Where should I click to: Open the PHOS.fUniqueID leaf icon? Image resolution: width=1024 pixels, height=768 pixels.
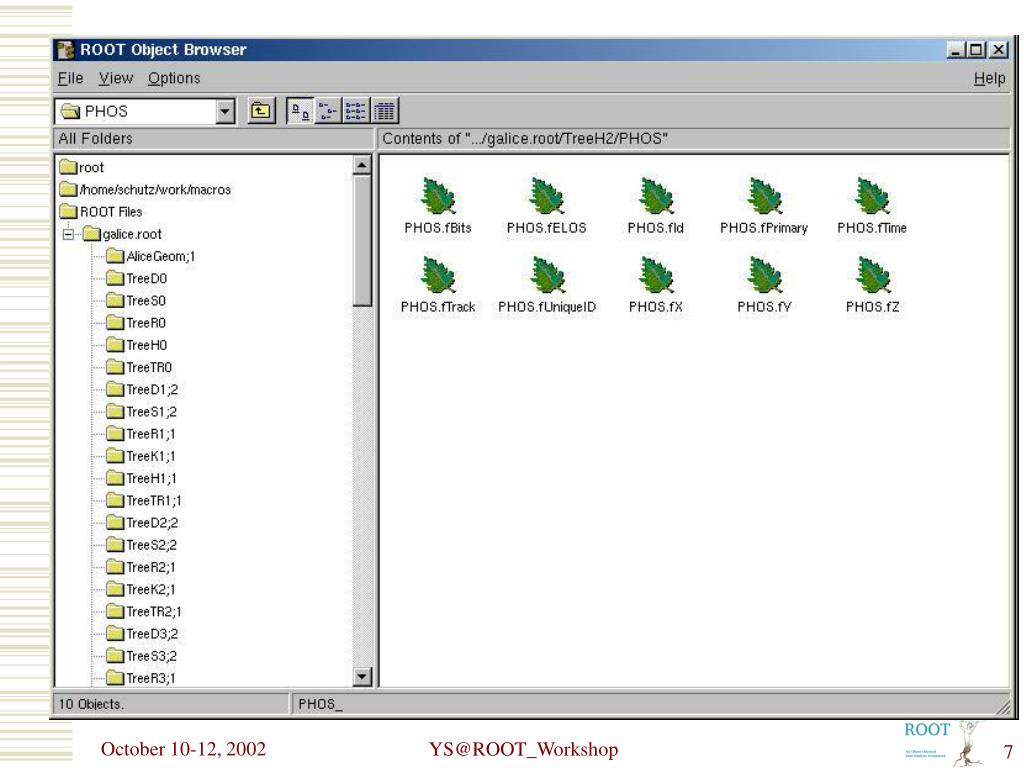[x=547, y=275]
